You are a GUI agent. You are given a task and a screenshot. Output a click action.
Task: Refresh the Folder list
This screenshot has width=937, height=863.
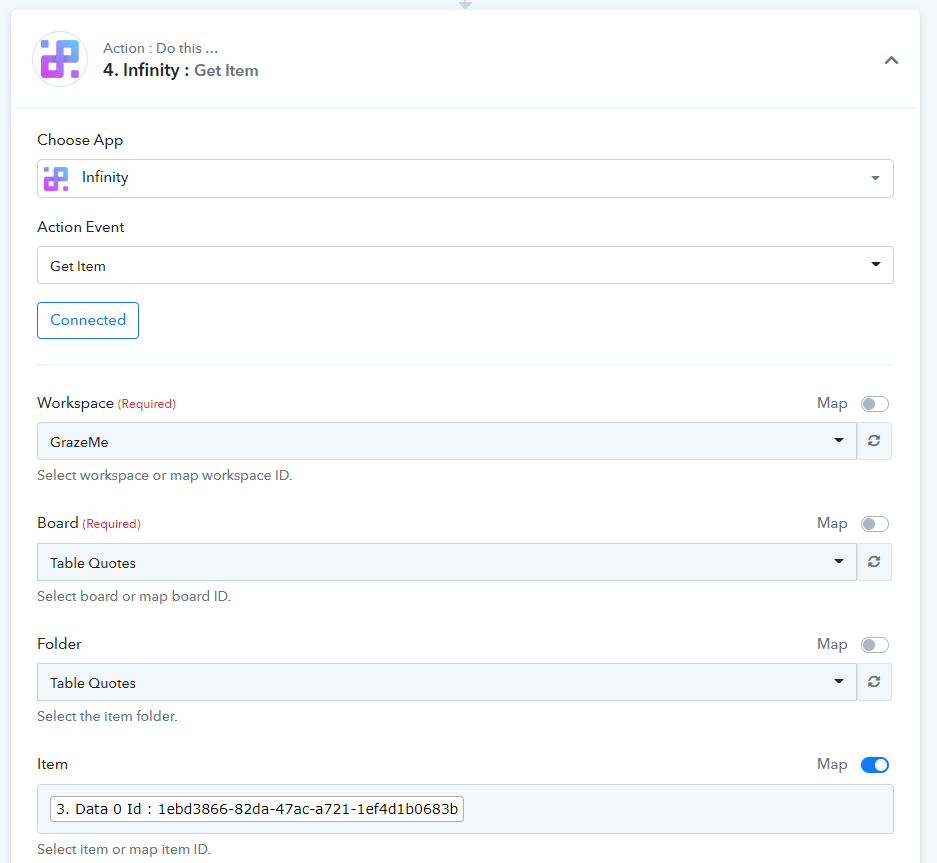874,682
